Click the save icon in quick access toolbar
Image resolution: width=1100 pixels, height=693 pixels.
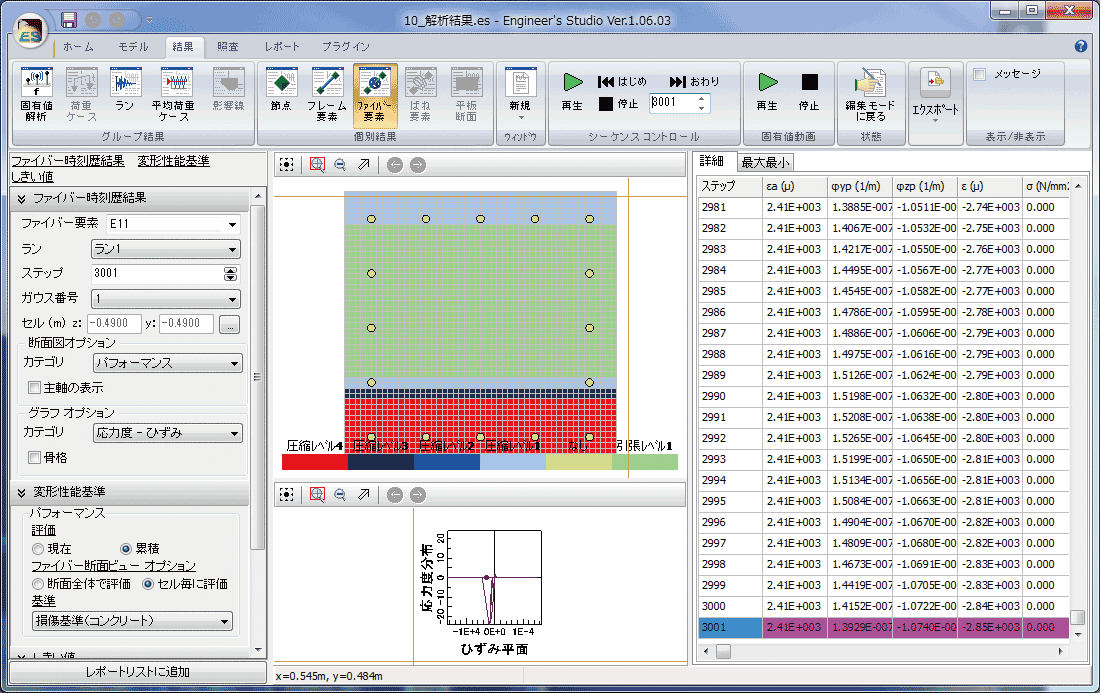click(69, 20)
